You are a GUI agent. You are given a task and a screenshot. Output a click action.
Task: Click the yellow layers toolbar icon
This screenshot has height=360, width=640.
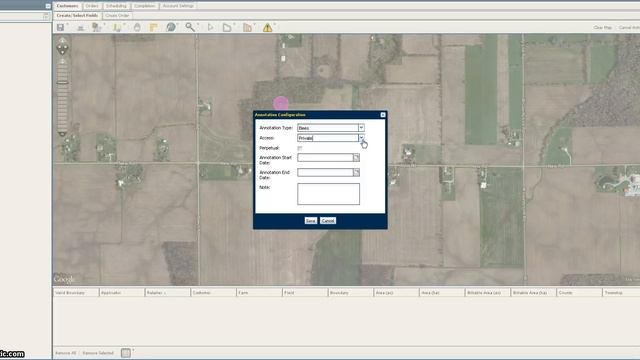point(153,27)
